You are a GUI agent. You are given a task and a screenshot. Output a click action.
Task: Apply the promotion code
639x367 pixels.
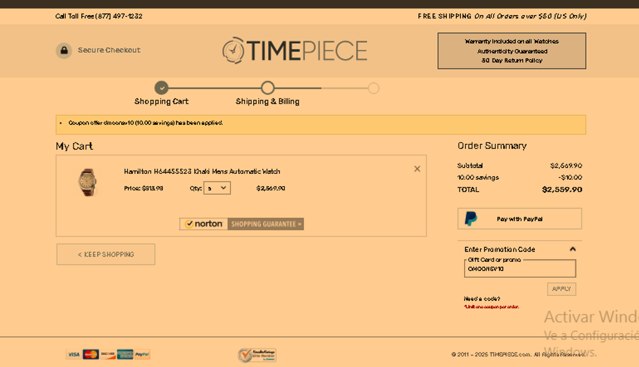[561, 289]
